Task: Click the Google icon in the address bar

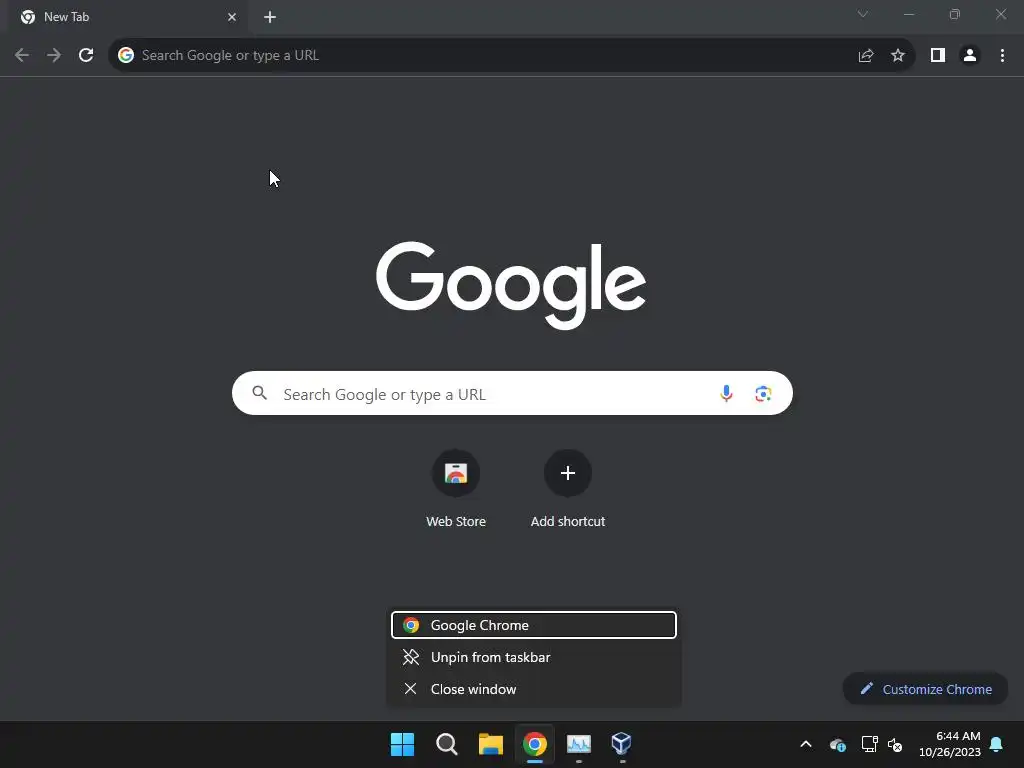Action: pos(126,56)
